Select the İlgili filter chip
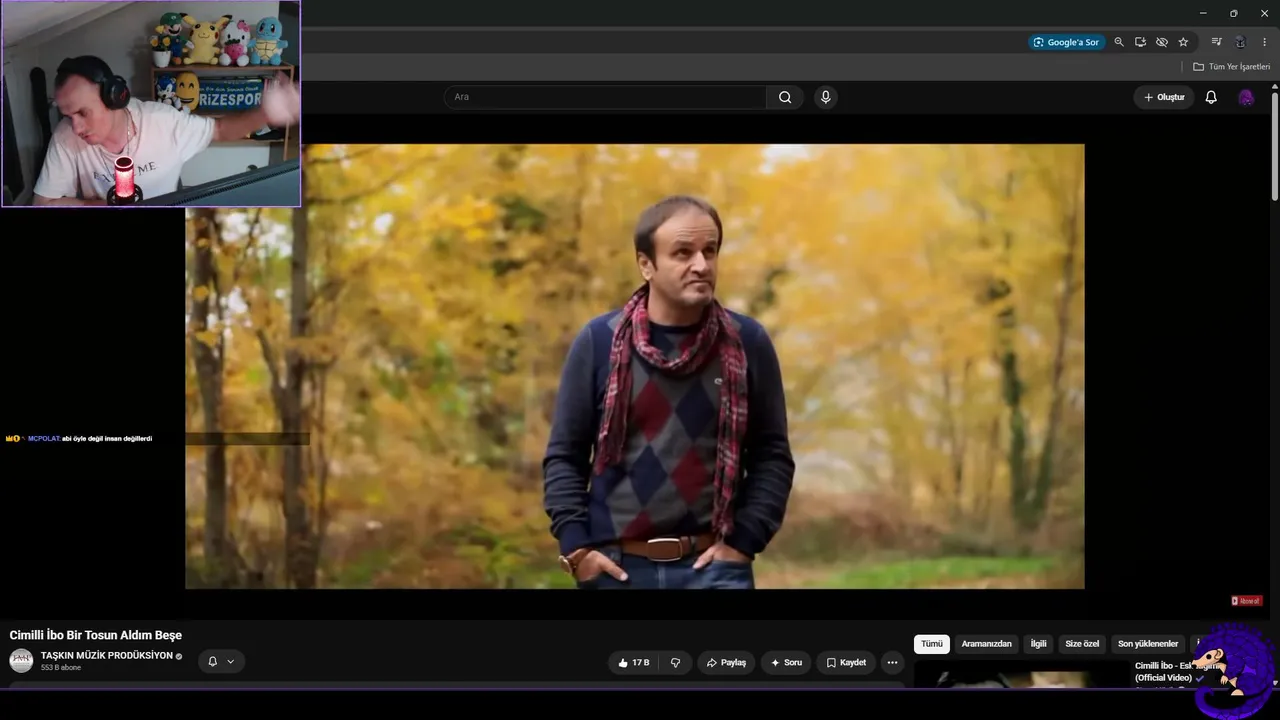Viewport: 1280px width, 720px height. [x=1039, y=644]
